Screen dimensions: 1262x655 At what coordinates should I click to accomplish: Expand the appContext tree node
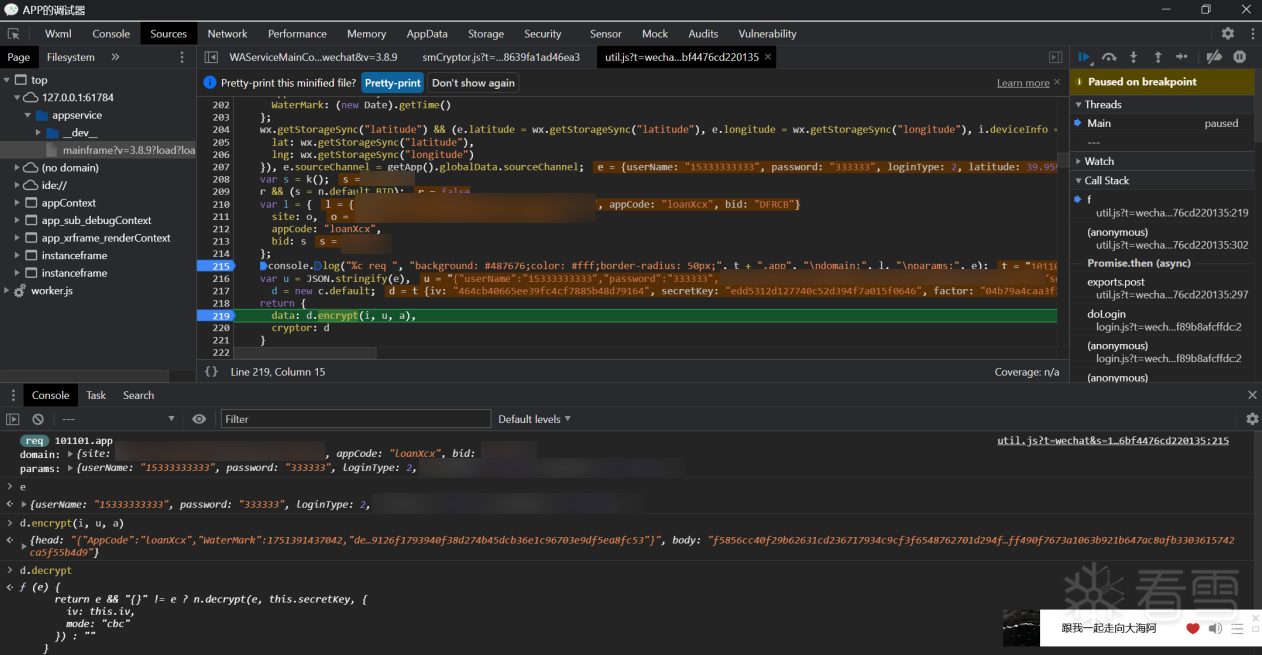point(18,203)
